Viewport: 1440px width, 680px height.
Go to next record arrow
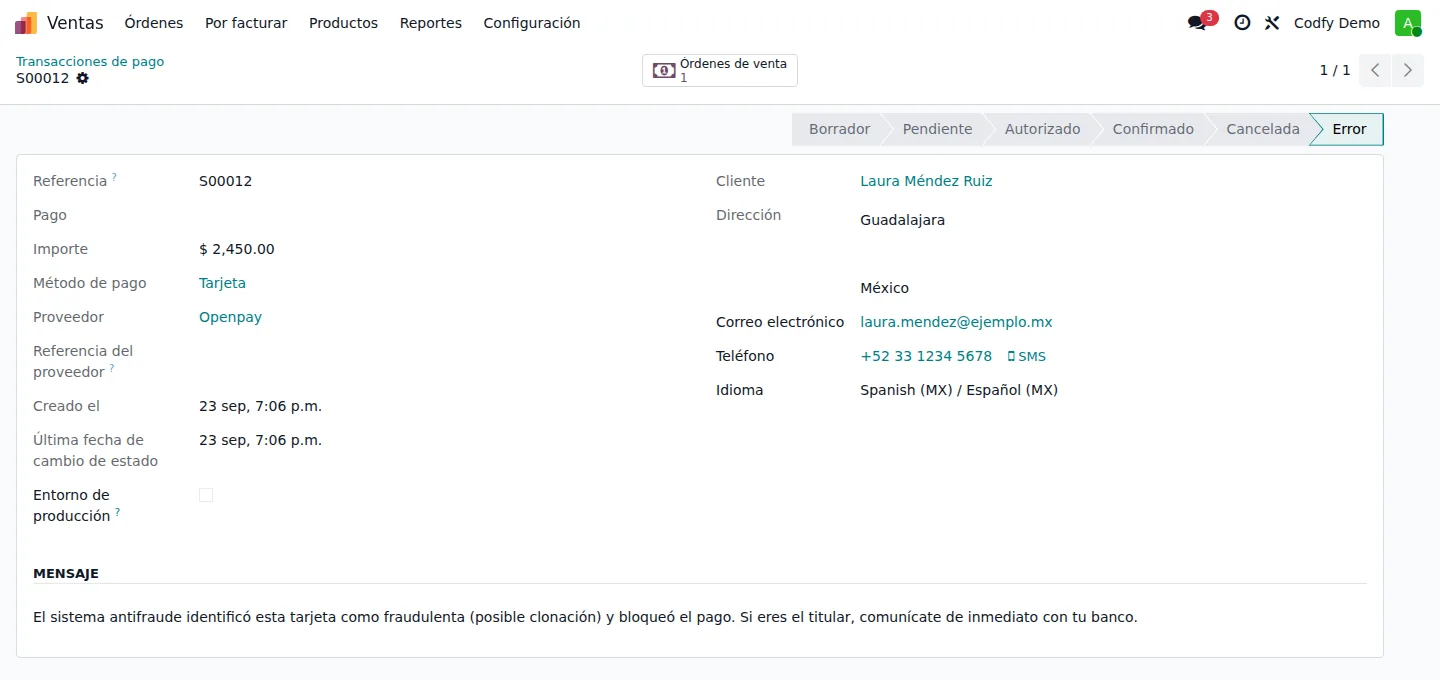coord(1408,70)
